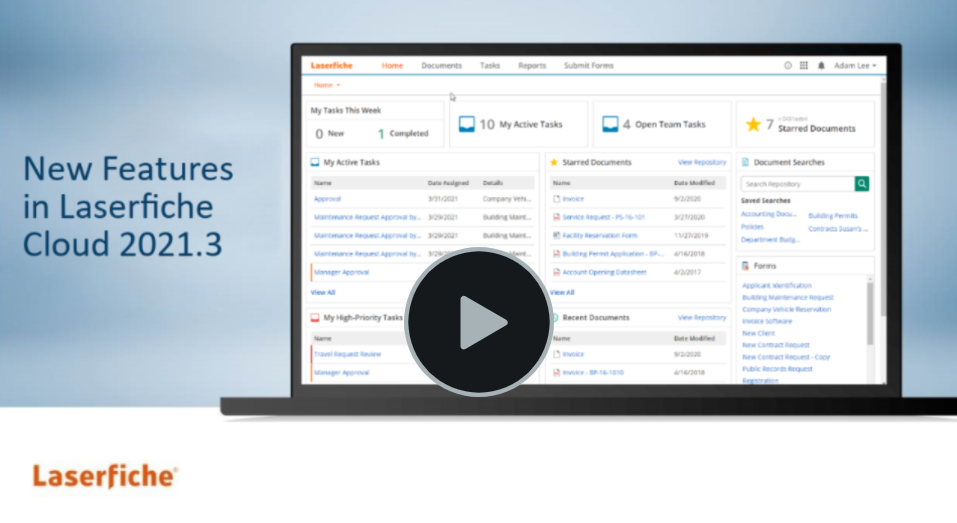
Task: Open Building Maintenance Request form
Action: (787, 298)
